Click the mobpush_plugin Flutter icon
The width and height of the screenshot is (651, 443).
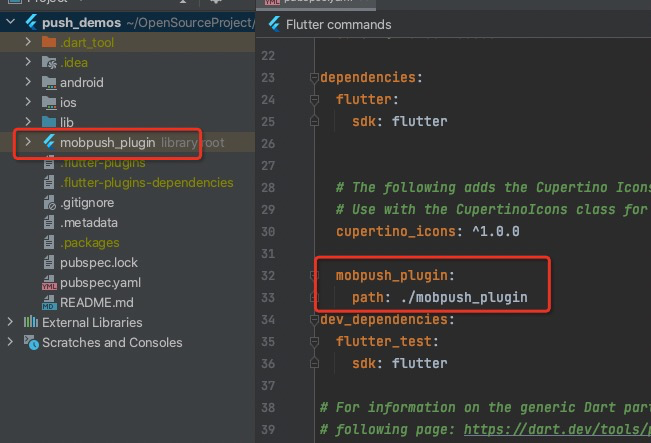pos(49,142)
